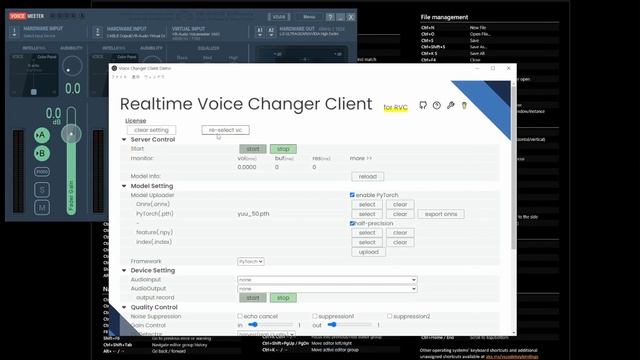Click the VBAN button in Voicemeeter
Screen dimensions: 640x360
(x=279, y=17)
